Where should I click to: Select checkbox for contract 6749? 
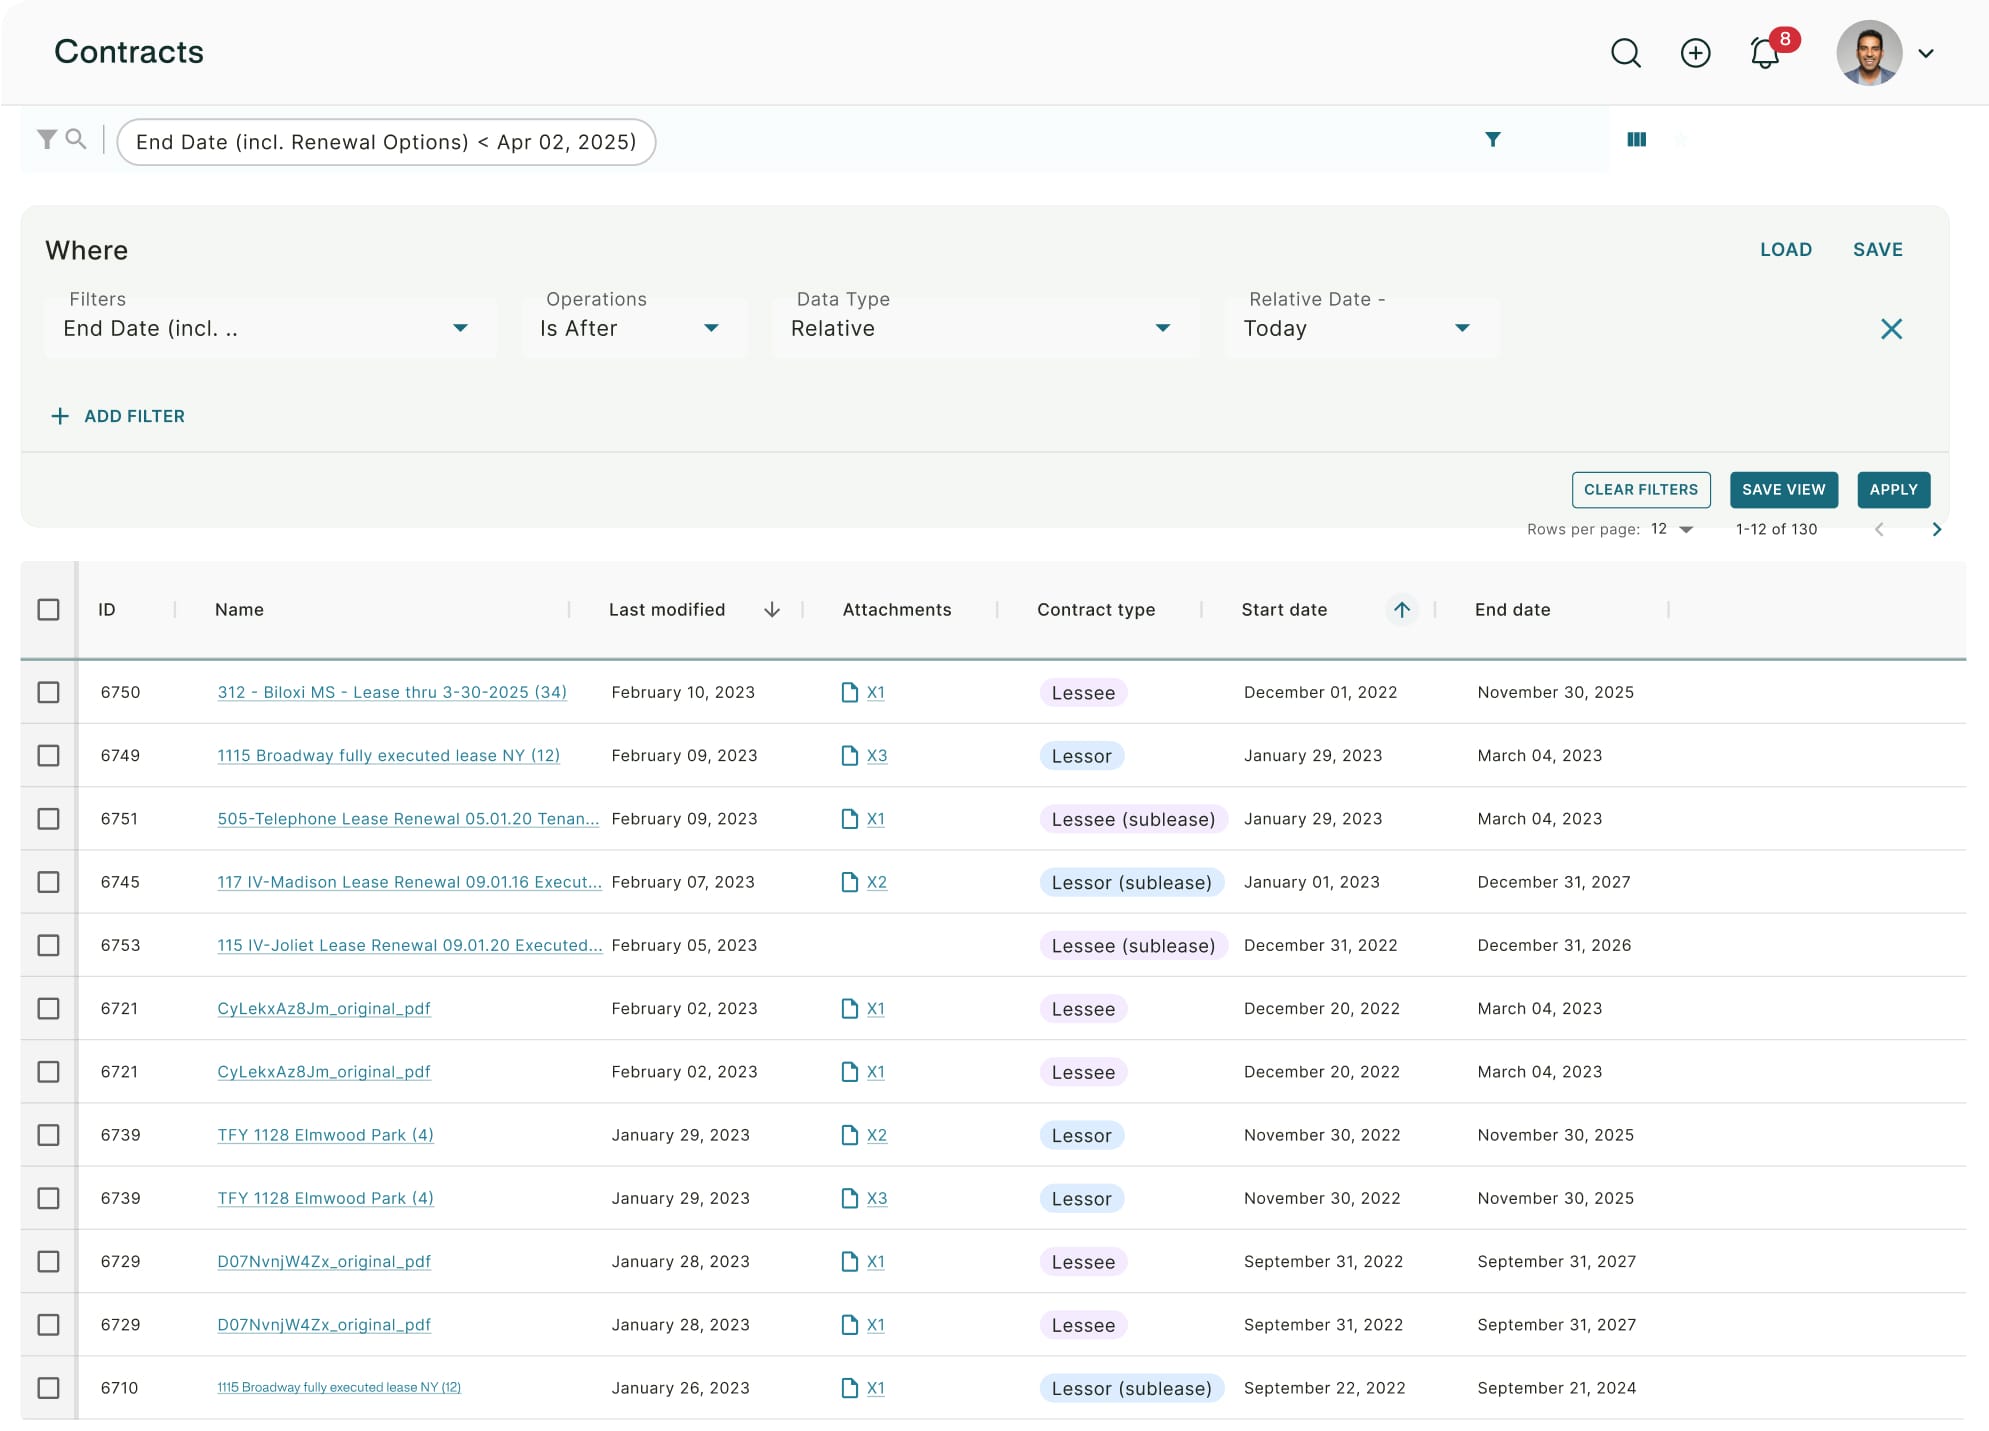coord(48,756)
